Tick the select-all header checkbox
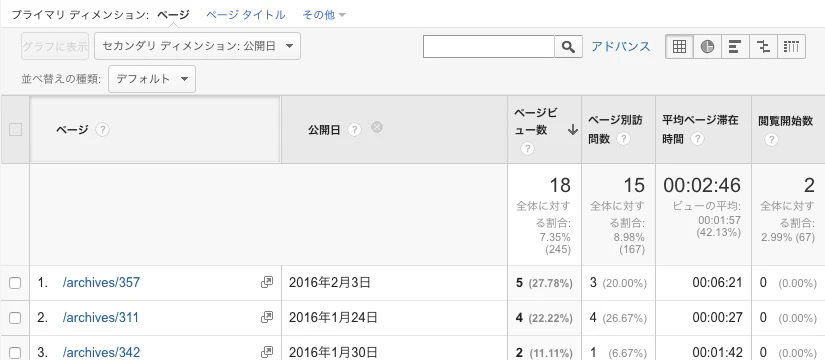 tap(15, 129)
